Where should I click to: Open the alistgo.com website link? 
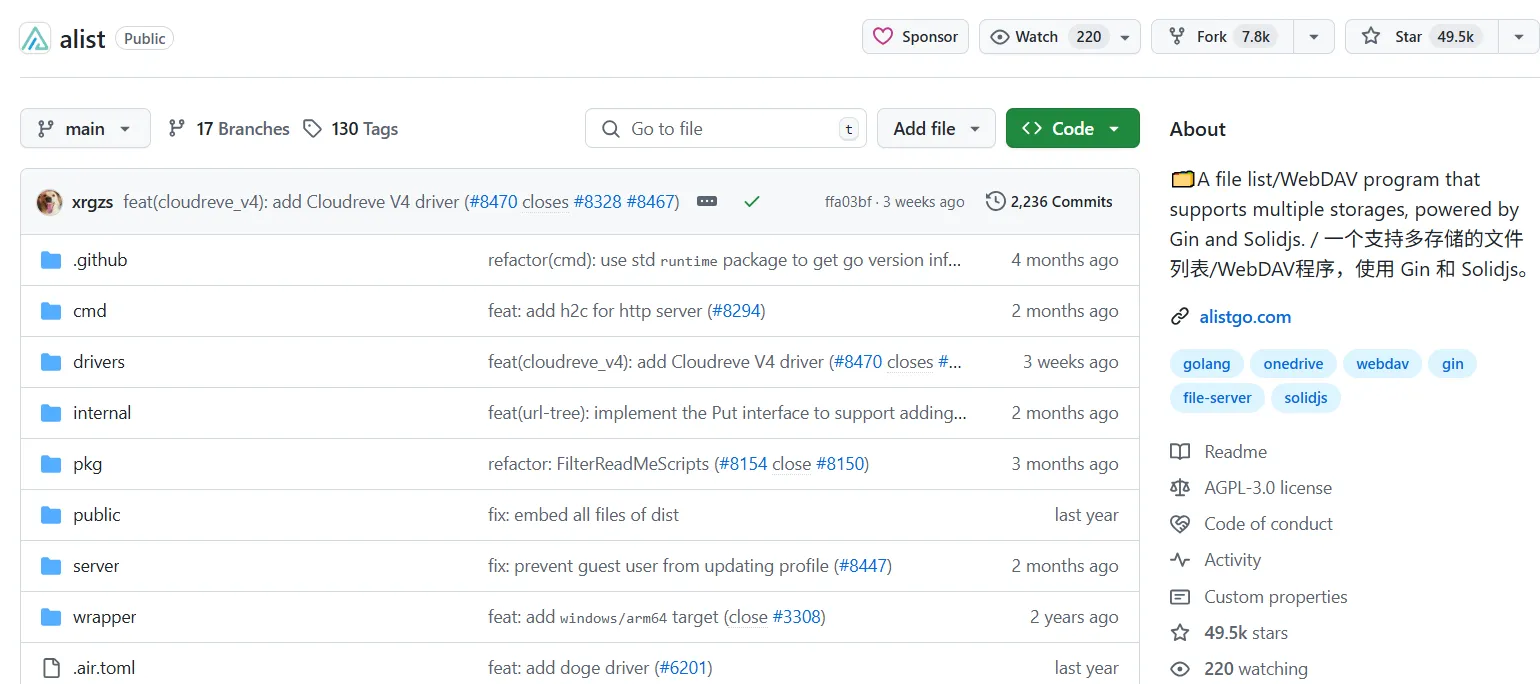click(x=1245, y=317)
